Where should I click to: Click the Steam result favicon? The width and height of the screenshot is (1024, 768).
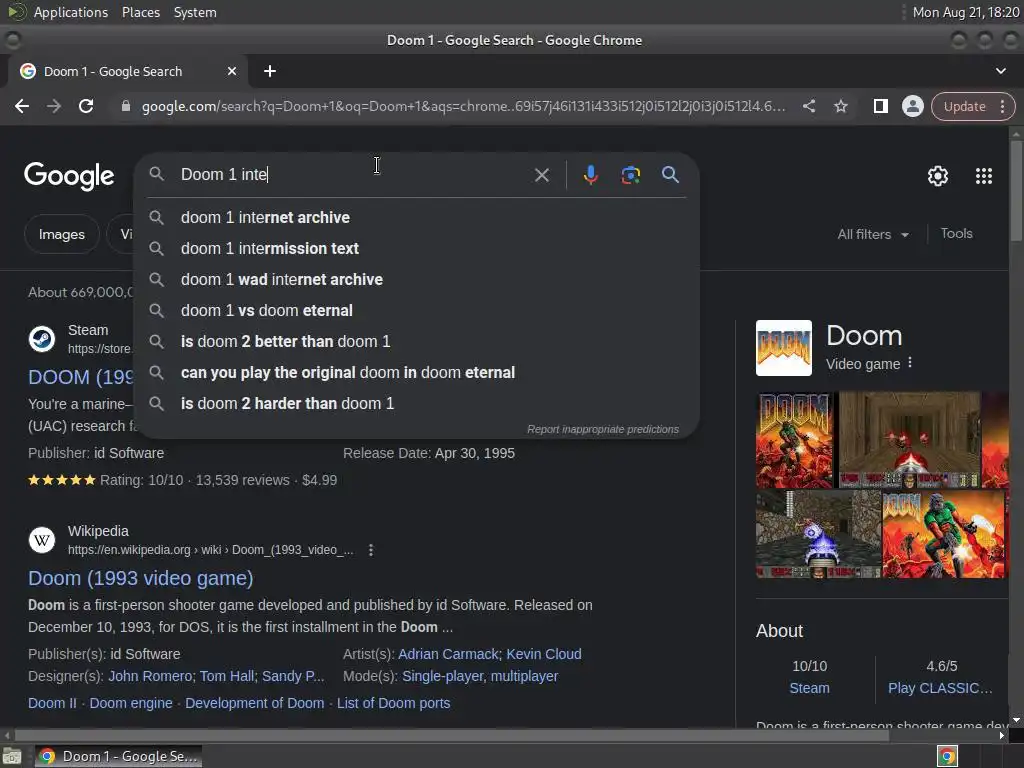[x=42, y=339]
